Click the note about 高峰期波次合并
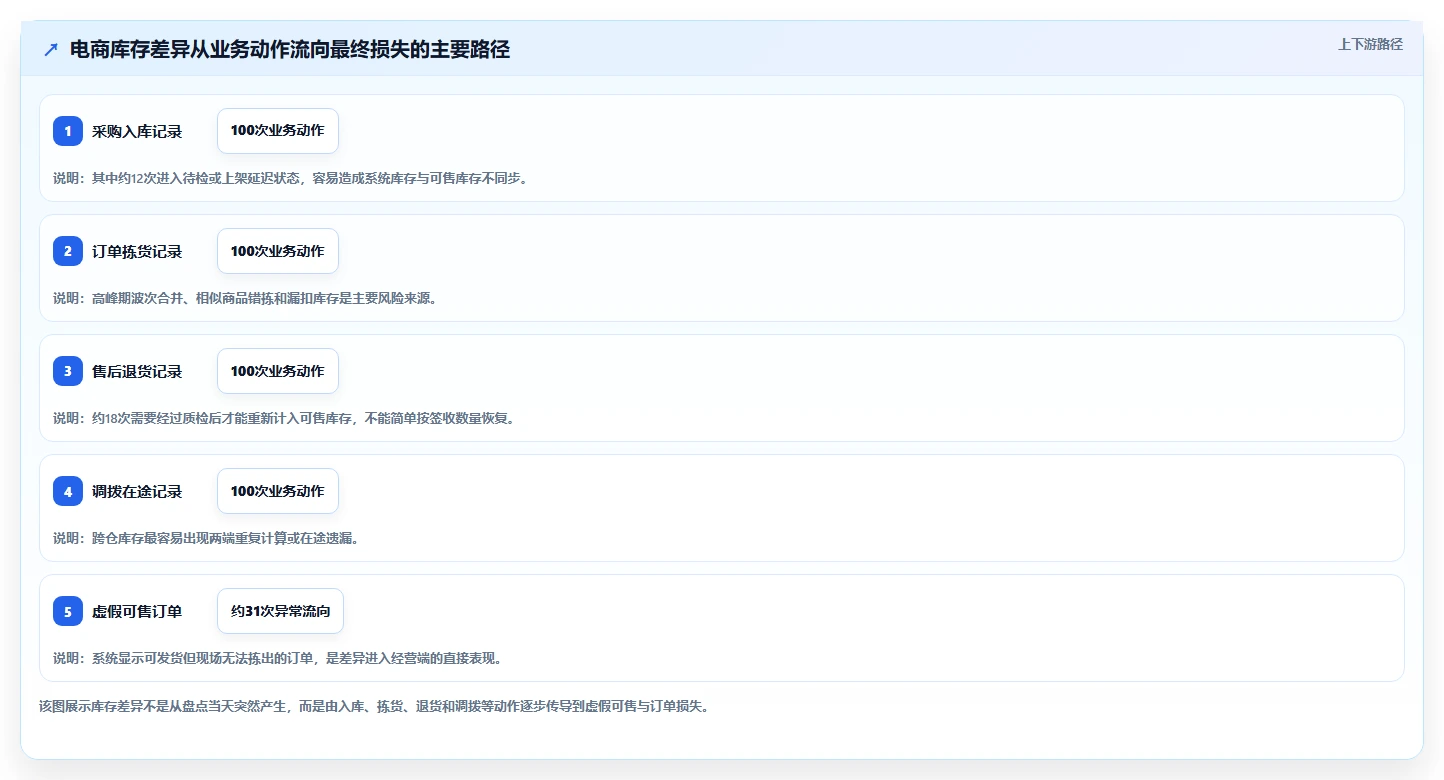1444x780 pixels. click(x=245, y=298)
